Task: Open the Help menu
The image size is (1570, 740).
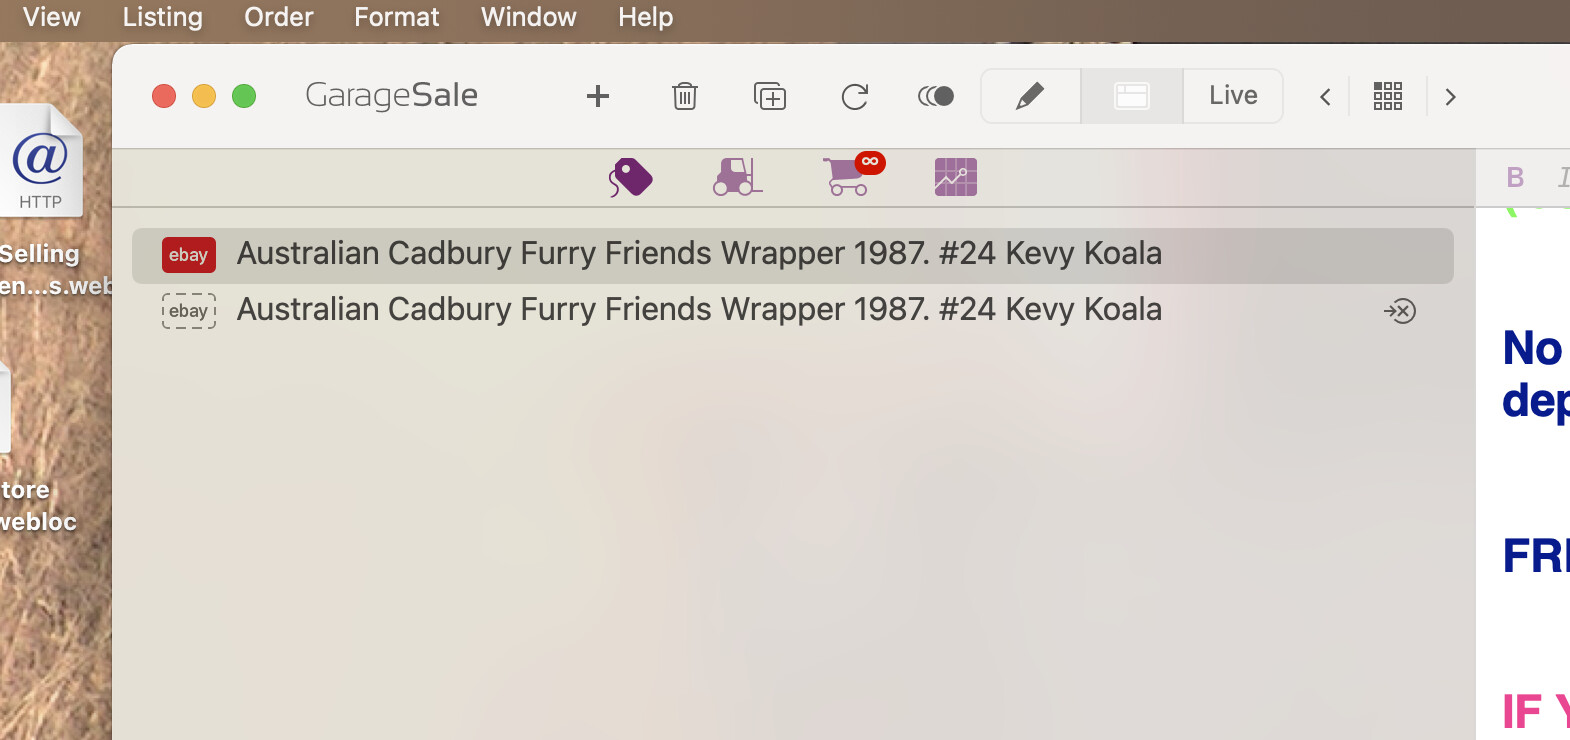Action: click(646, 17)
